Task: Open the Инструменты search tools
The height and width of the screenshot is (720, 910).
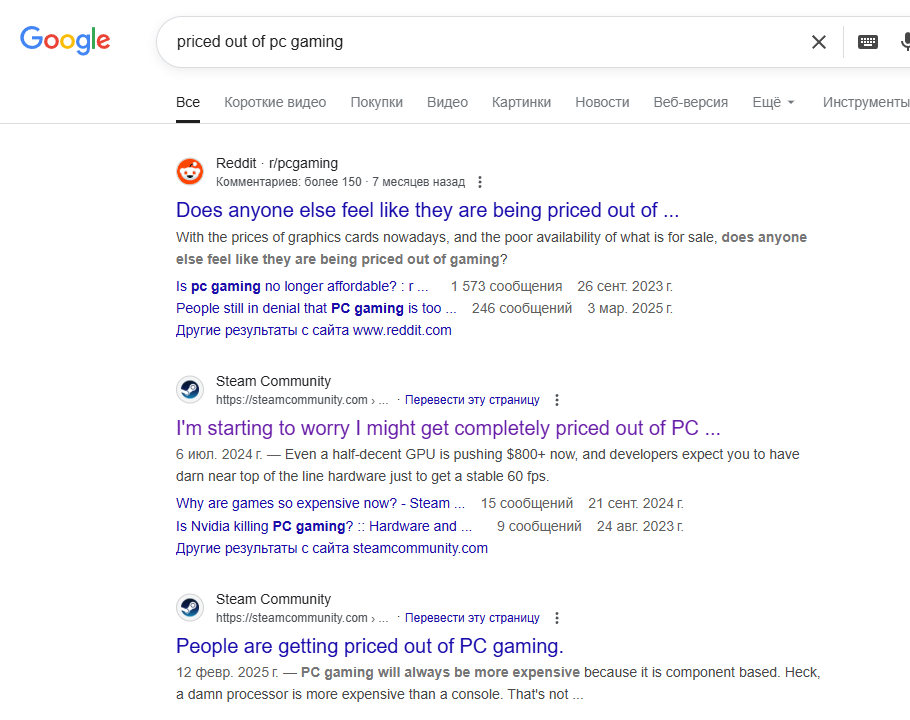Action: [865, 102]
